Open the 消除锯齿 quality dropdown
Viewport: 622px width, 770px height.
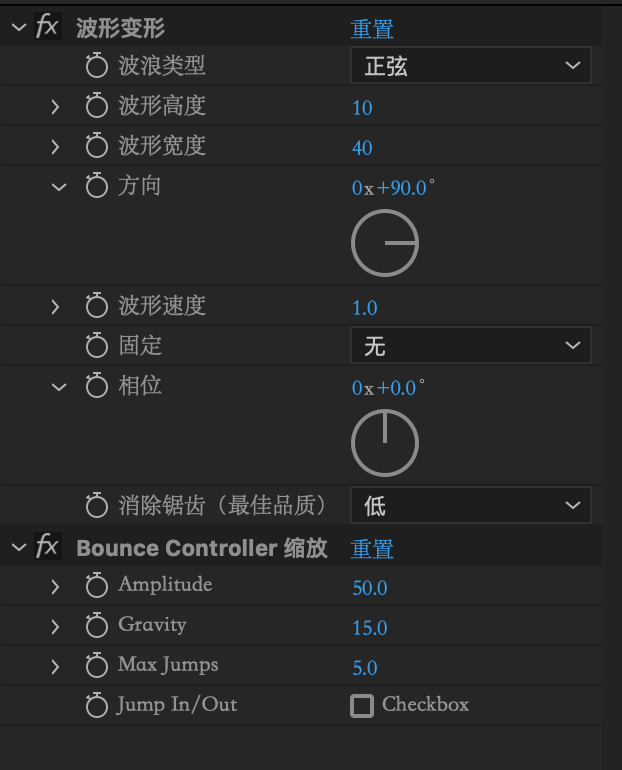coord(470,505)
